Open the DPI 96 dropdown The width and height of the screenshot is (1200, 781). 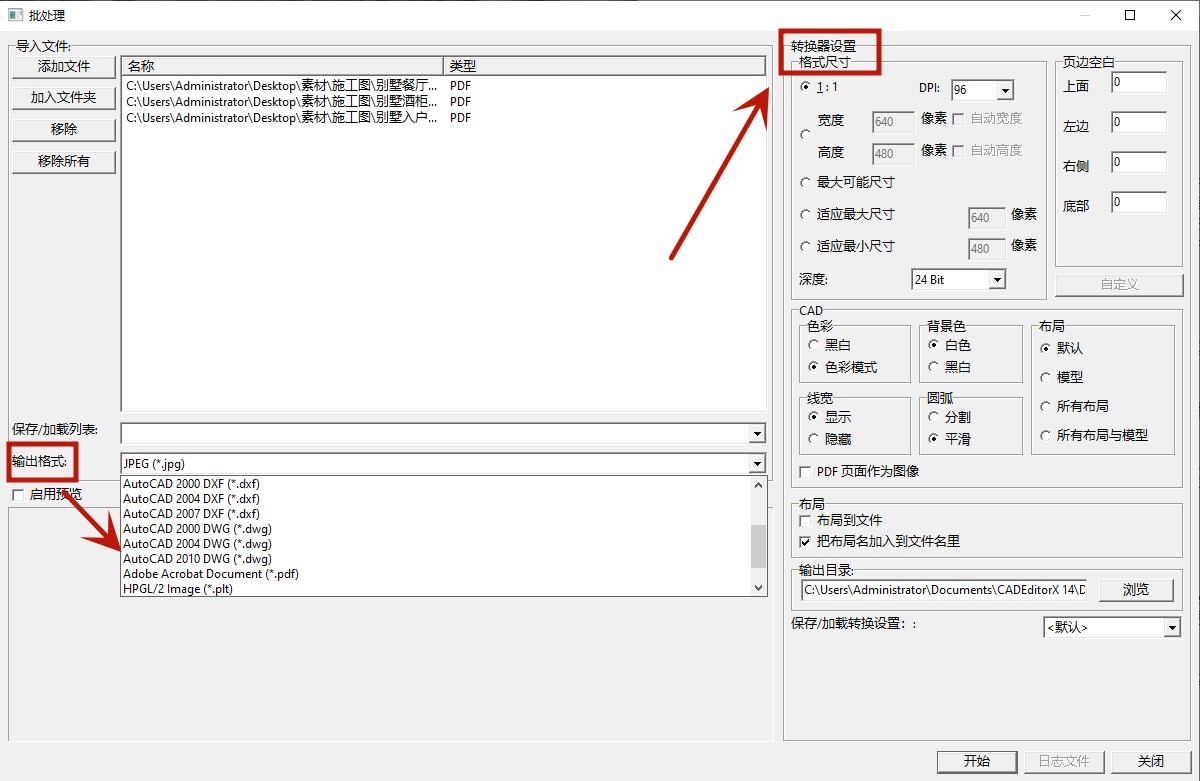tap(1005, 91)
